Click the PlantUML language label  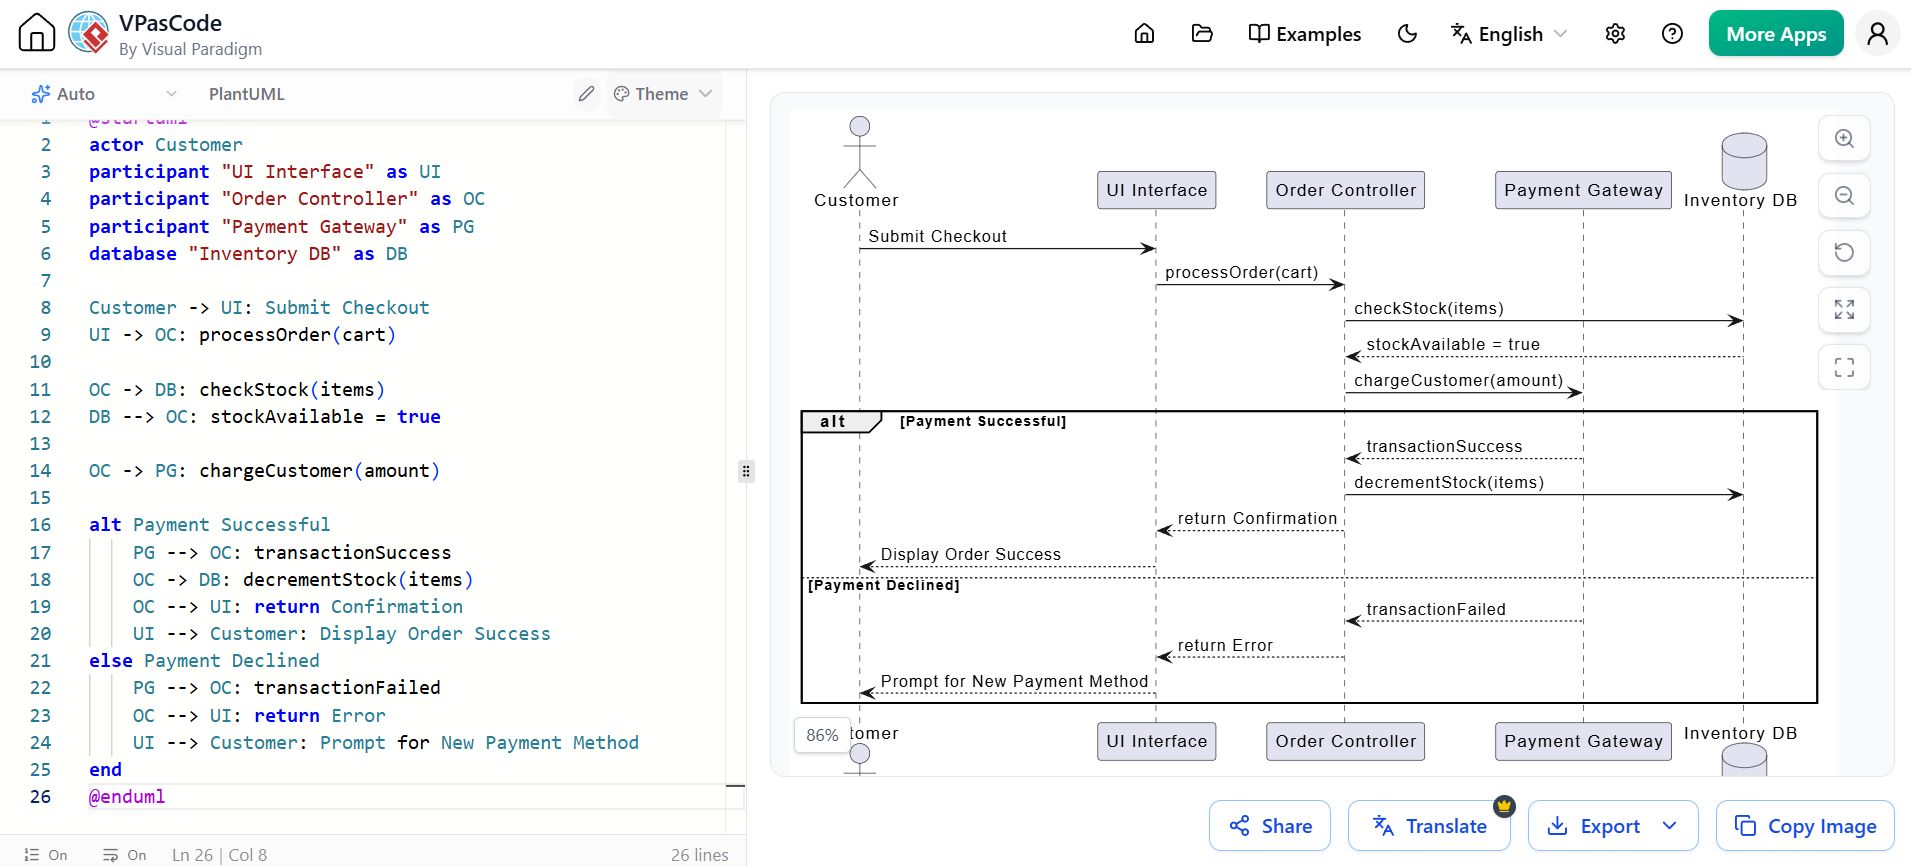[247, 94]
